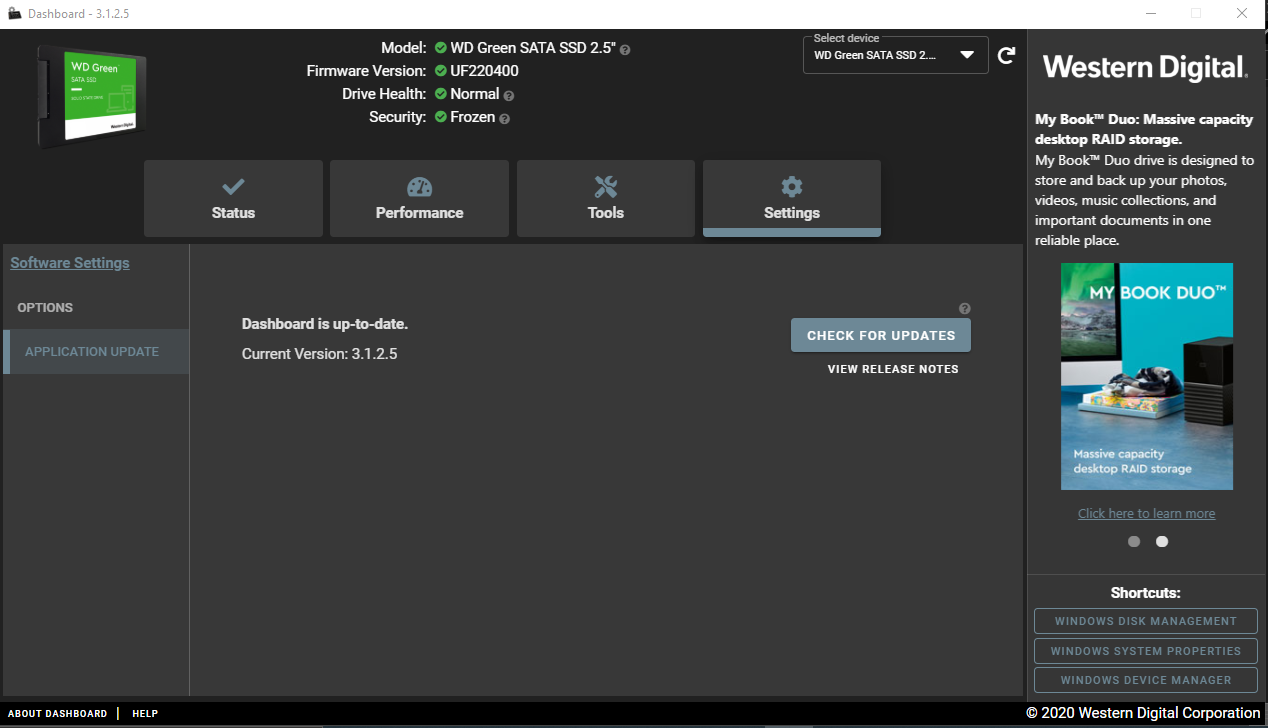1268x728 pixels.
Task: Click the help icon next to Model name
Action: click(x=625, y=49)
